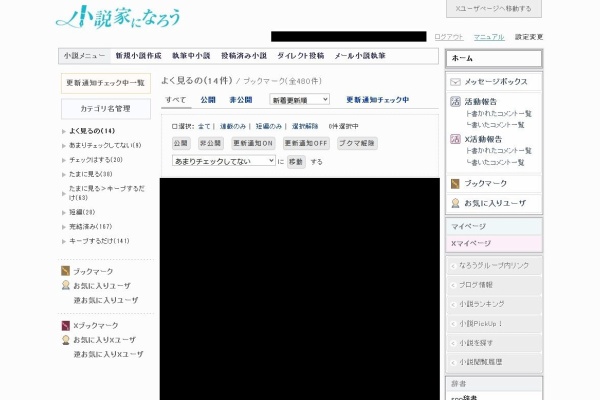This screenshot has height=400, width=600.
Task: Expand the よく見るの(14) category arrow
Action: click(64, 131)
